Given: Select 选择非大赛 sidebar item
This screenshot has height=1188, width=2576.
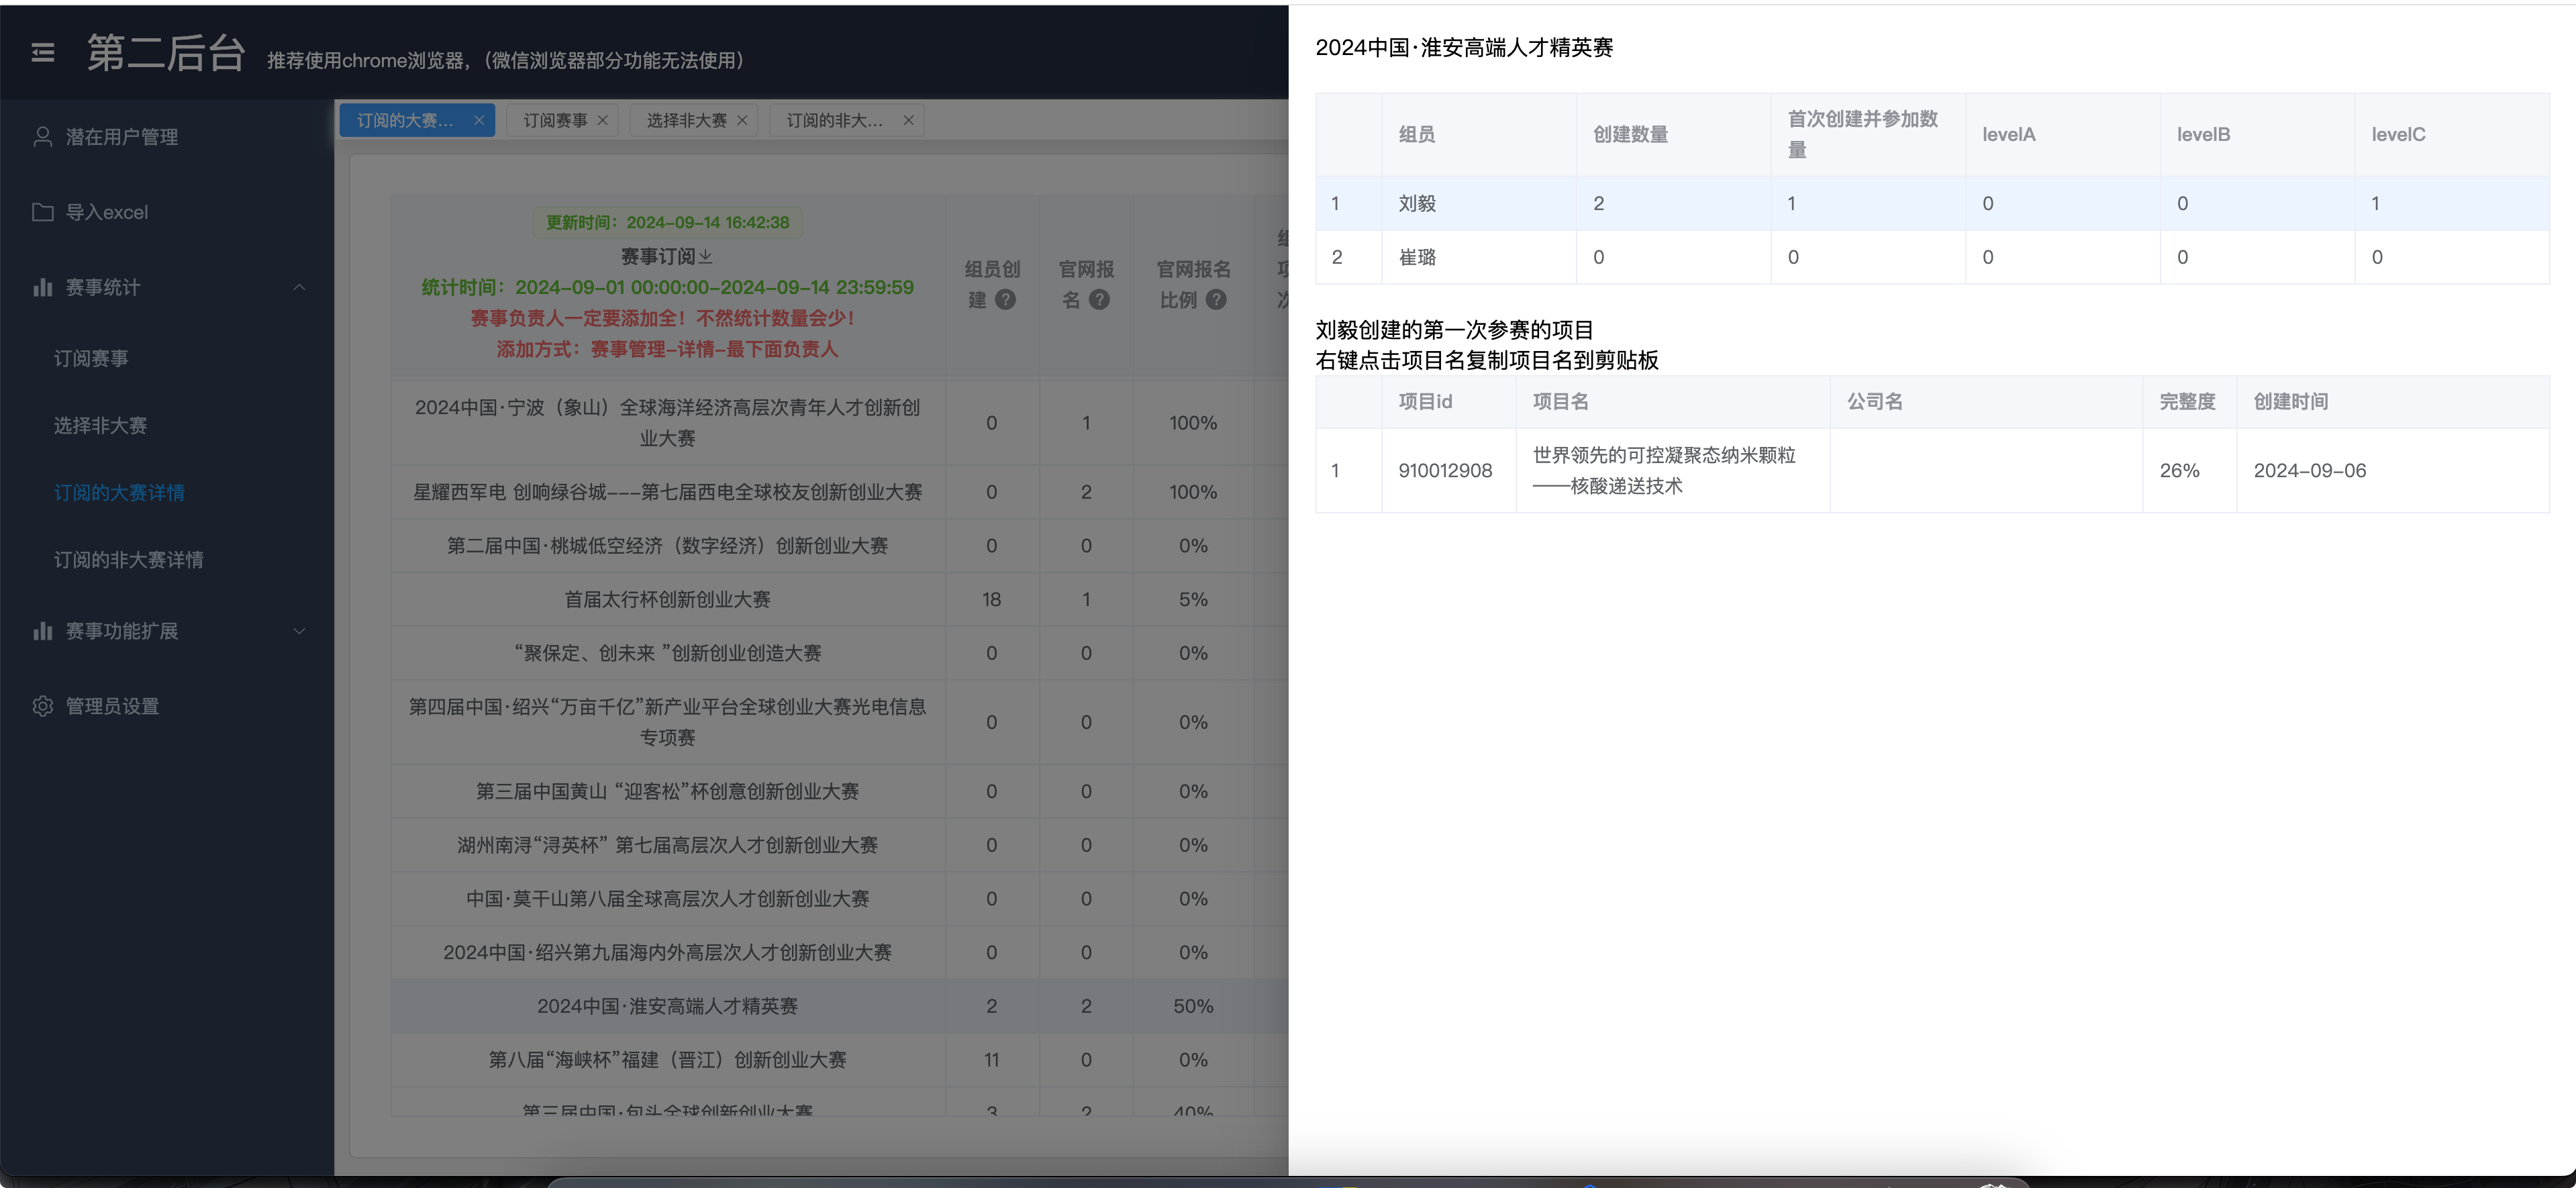Looking at the screenshot, I should [100, 425].
